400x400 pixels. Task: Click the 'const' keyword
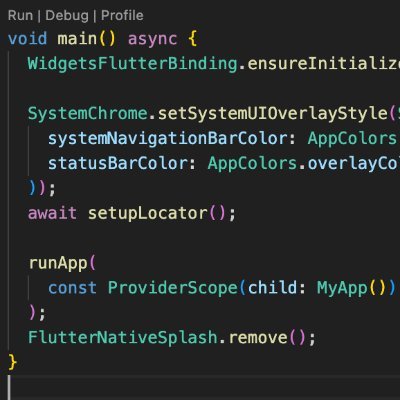click(x=72, y=288)
